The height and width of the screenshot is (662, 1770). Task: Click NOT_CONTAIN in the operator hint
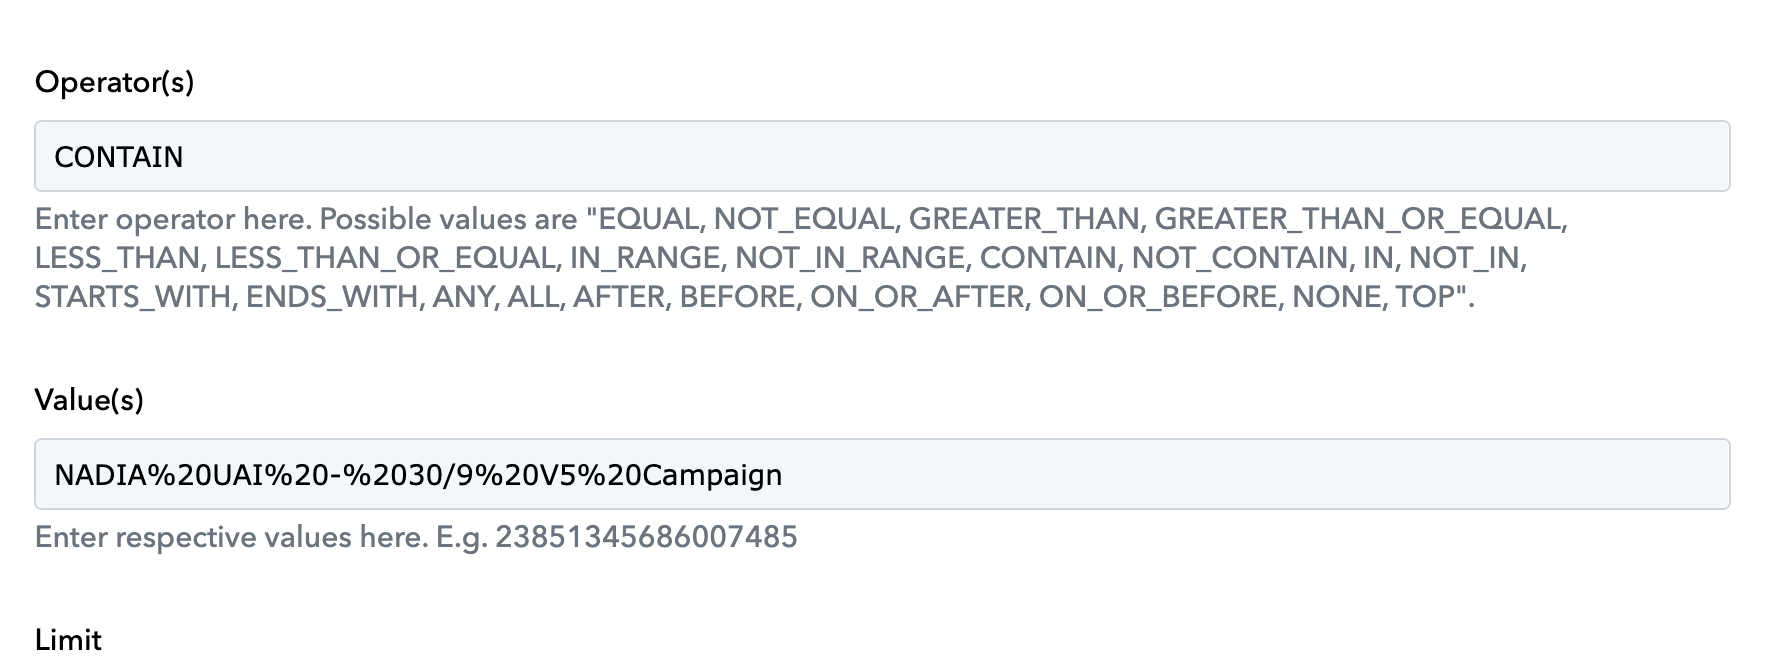point(1239,259)
